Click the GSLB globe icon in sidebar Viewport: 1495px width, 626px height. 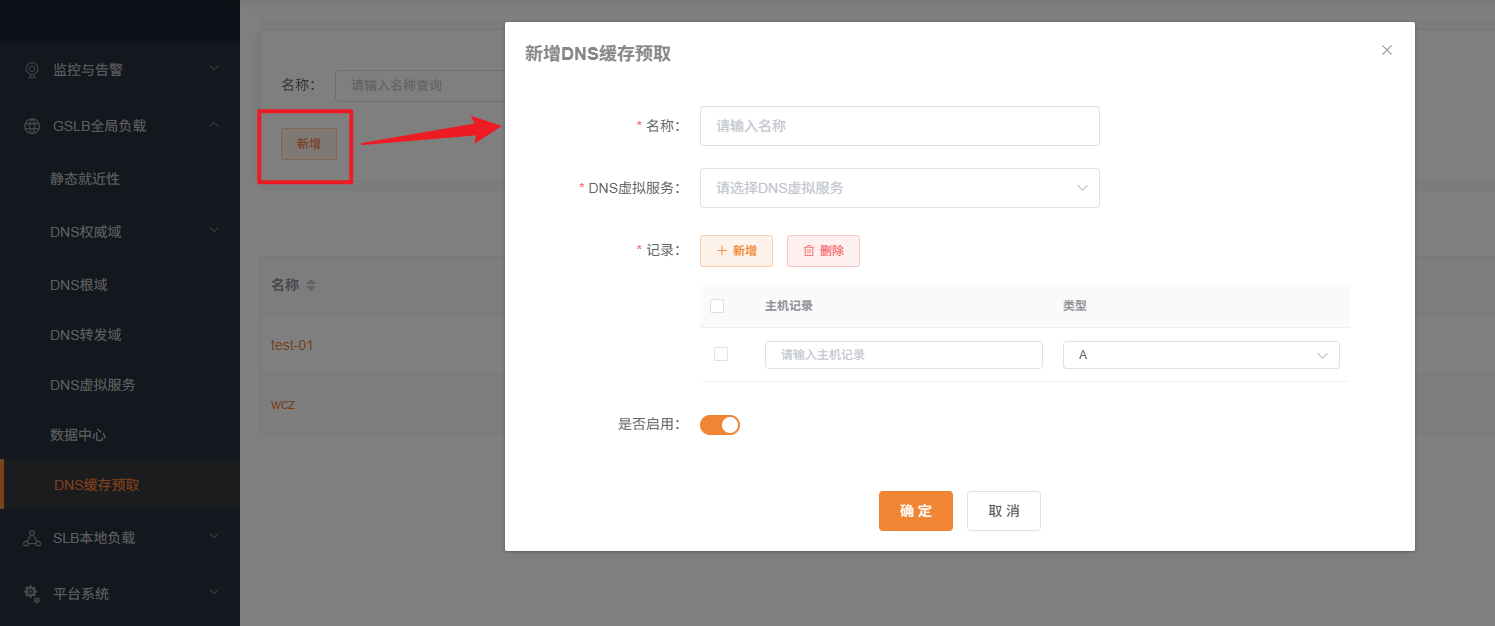(32, 126)
